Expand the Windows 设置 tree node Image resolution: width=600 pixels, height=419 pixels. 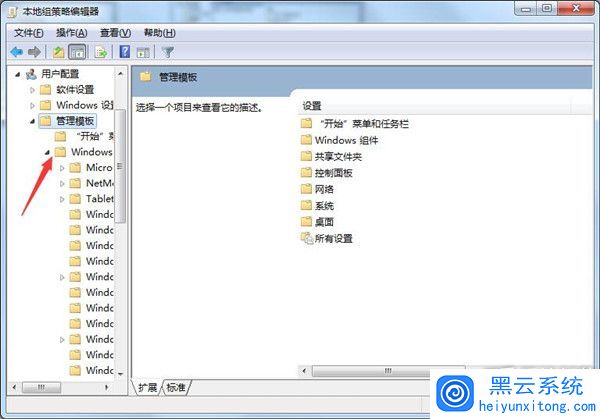[x=33, y=105]
